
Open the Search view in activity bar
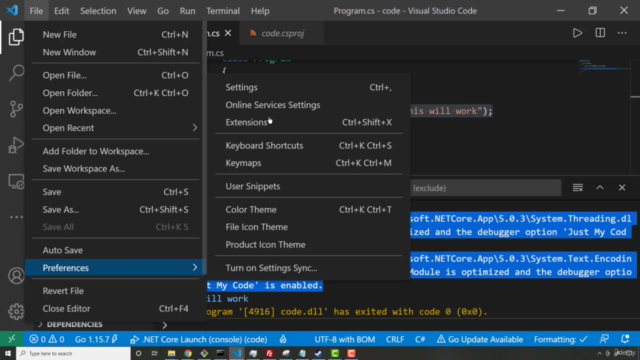[16, 73]
